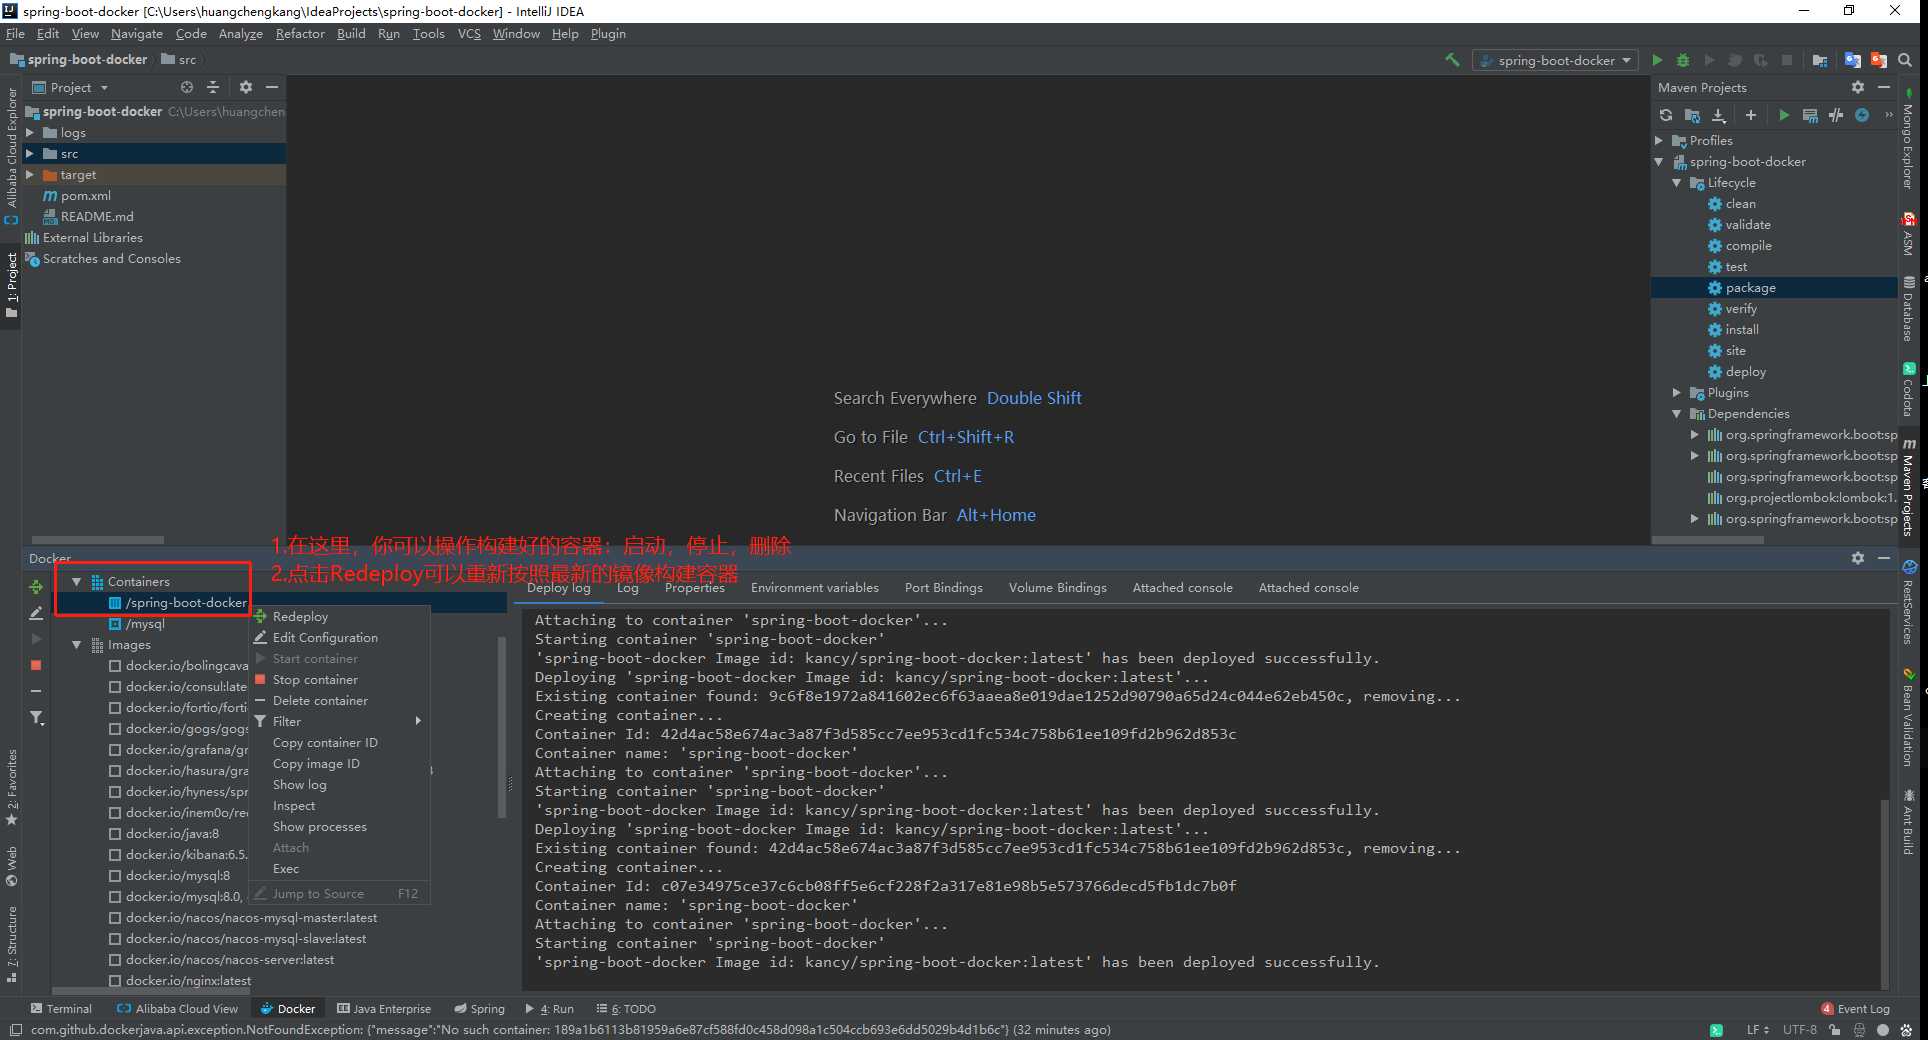Click Download Sources icon in Maven toolbar
Image resolution: width=1928 pixels, height=1040 pixels.
[1719, 115]
